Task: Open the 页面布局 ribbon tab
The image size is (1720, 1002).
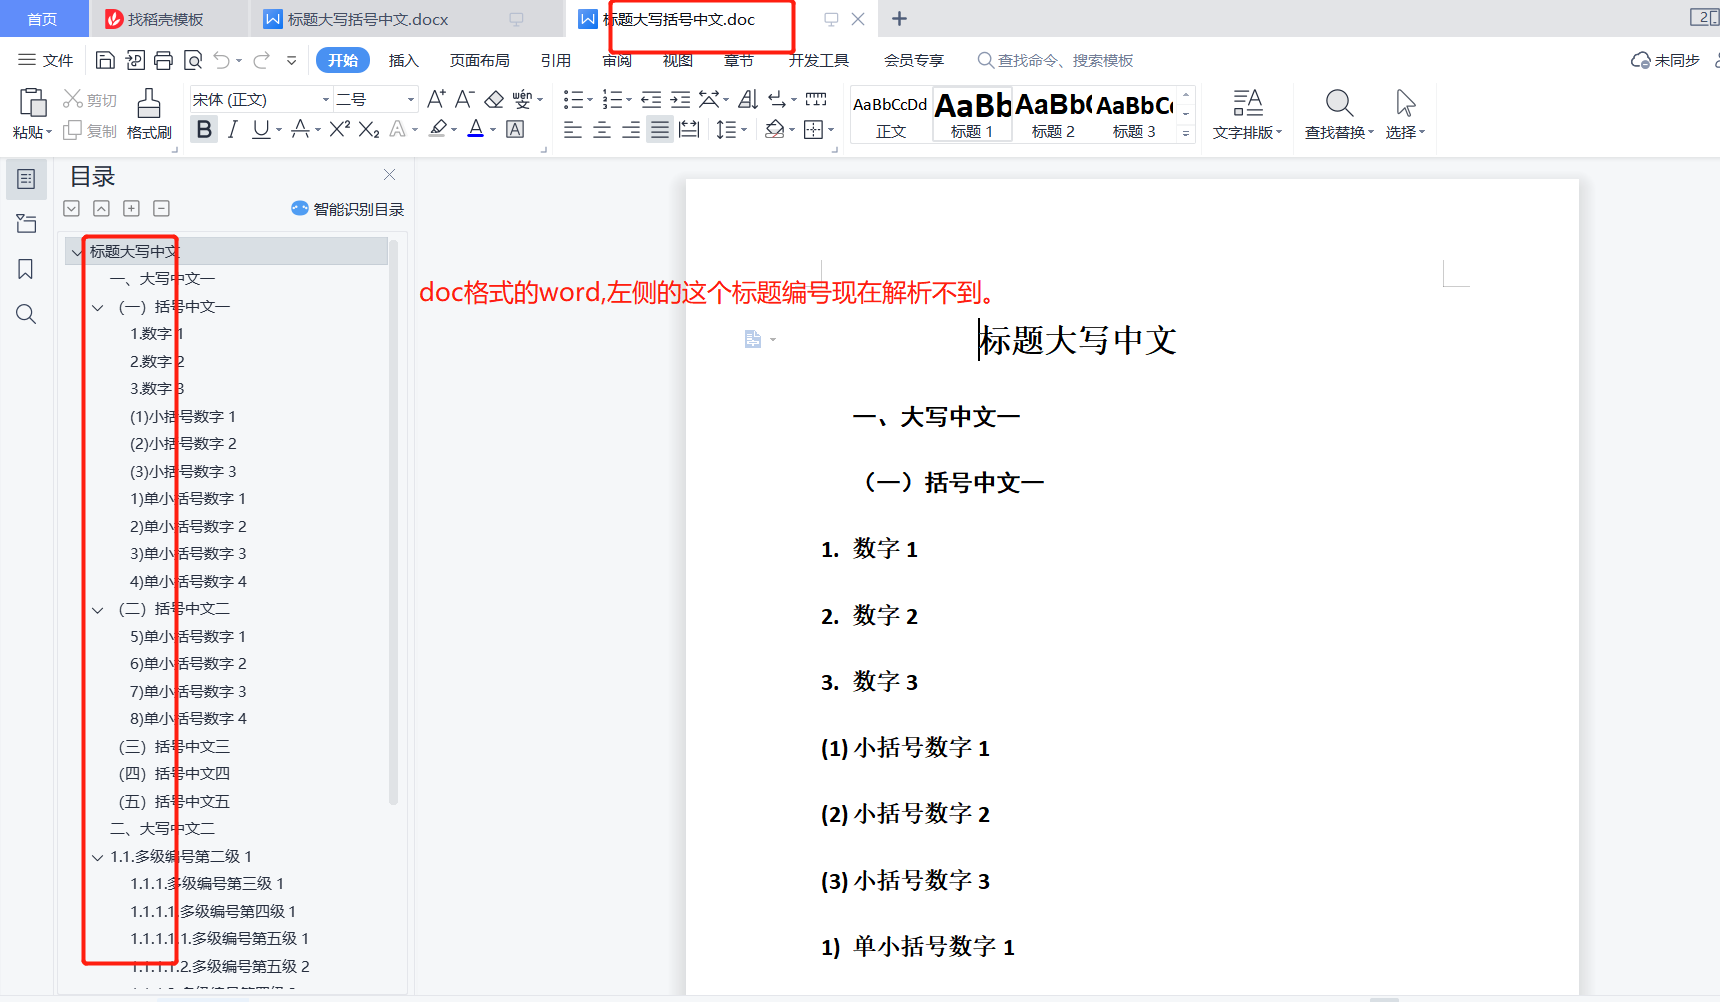Action: [479, 60]
